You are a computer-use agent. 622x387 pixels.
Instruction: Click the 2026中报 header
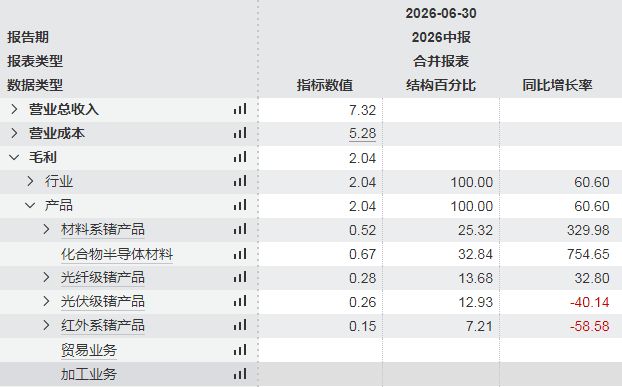(x=441, y=37)
